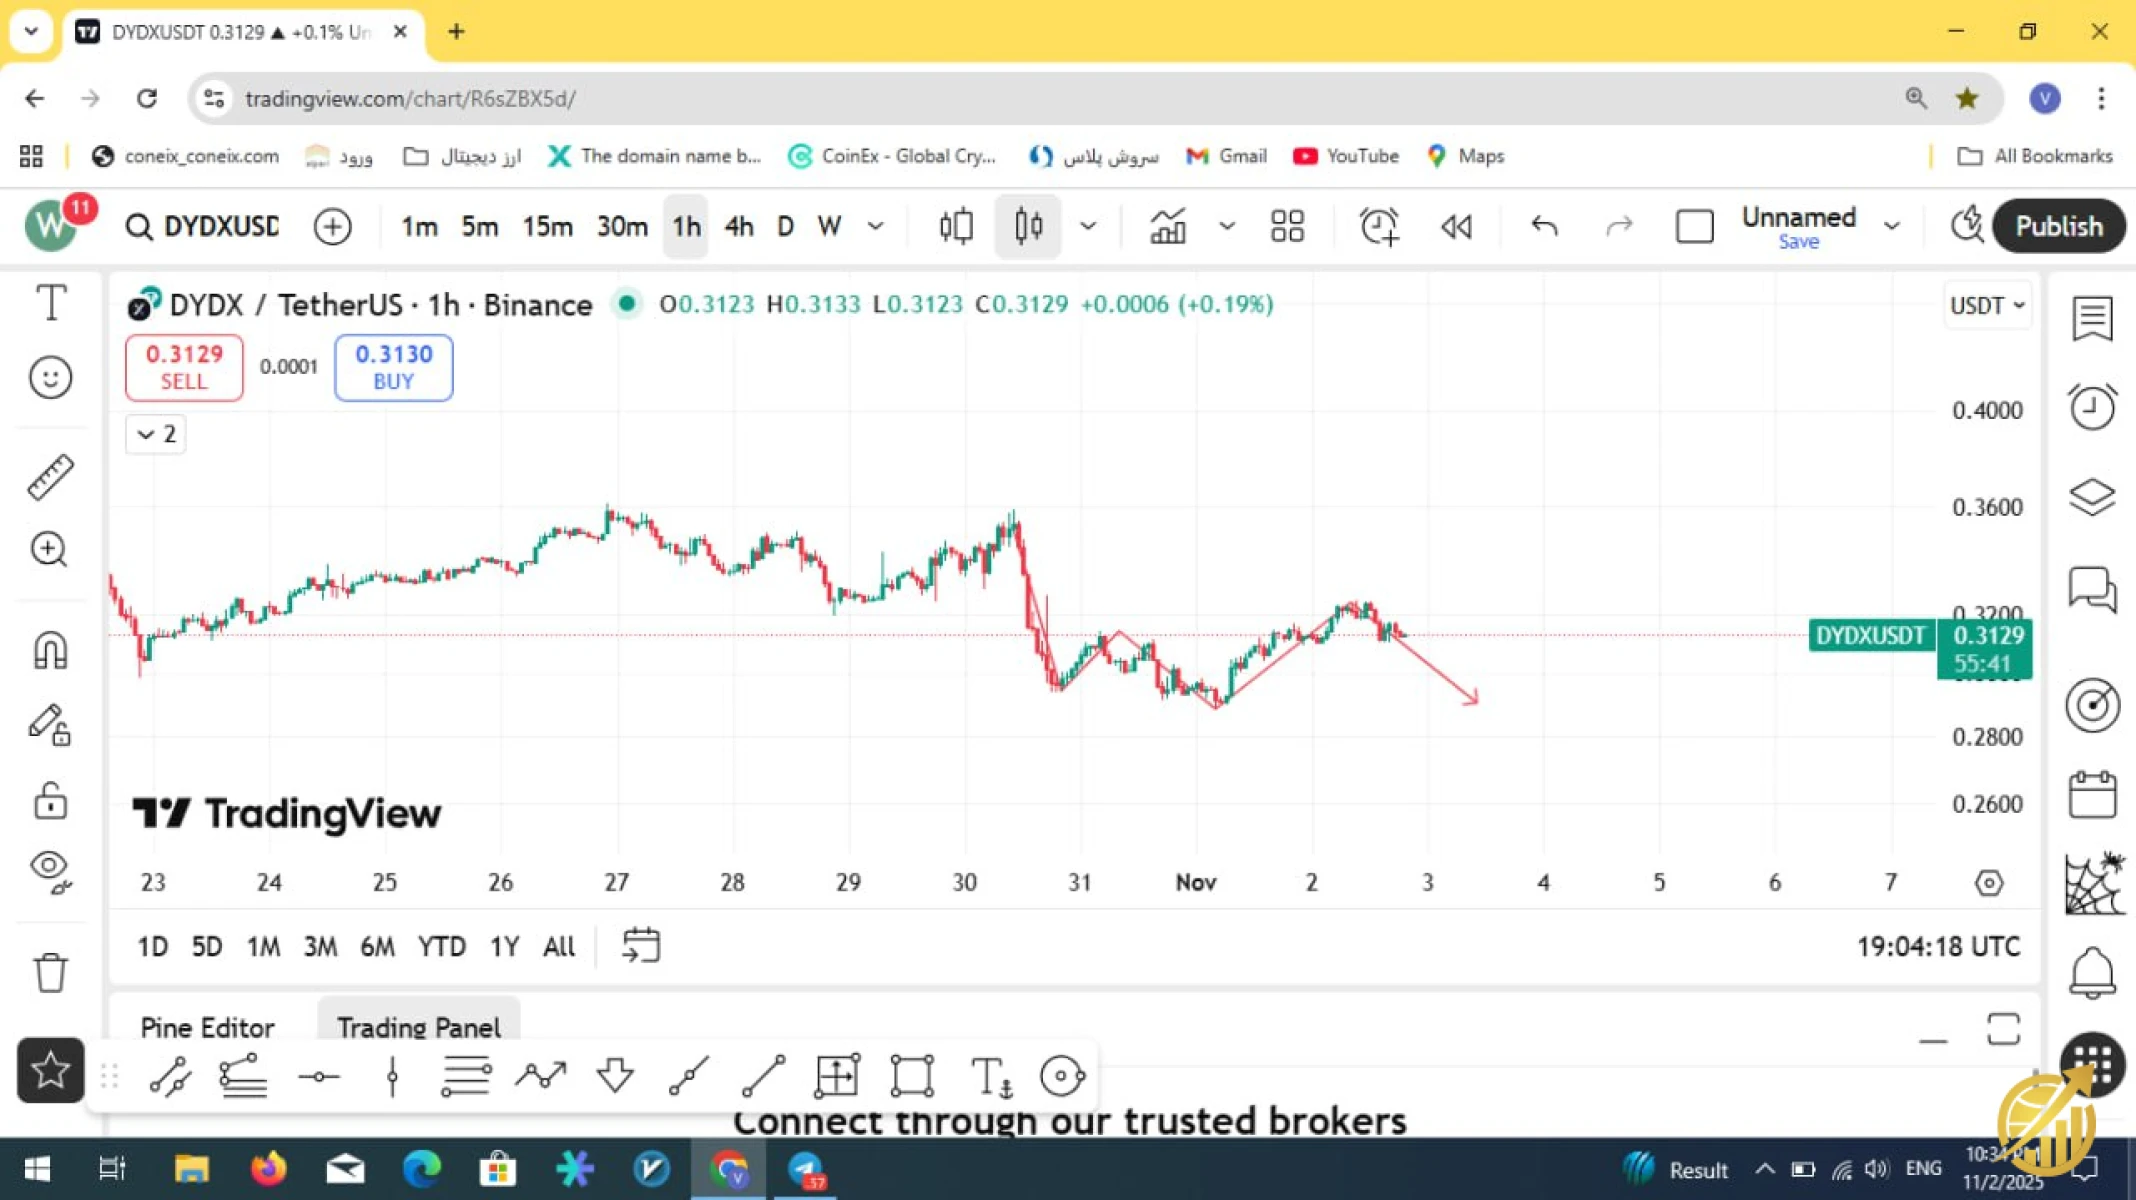Hide all drawings with the eye icon
Screen dimensions: 2136x1200
50,871
